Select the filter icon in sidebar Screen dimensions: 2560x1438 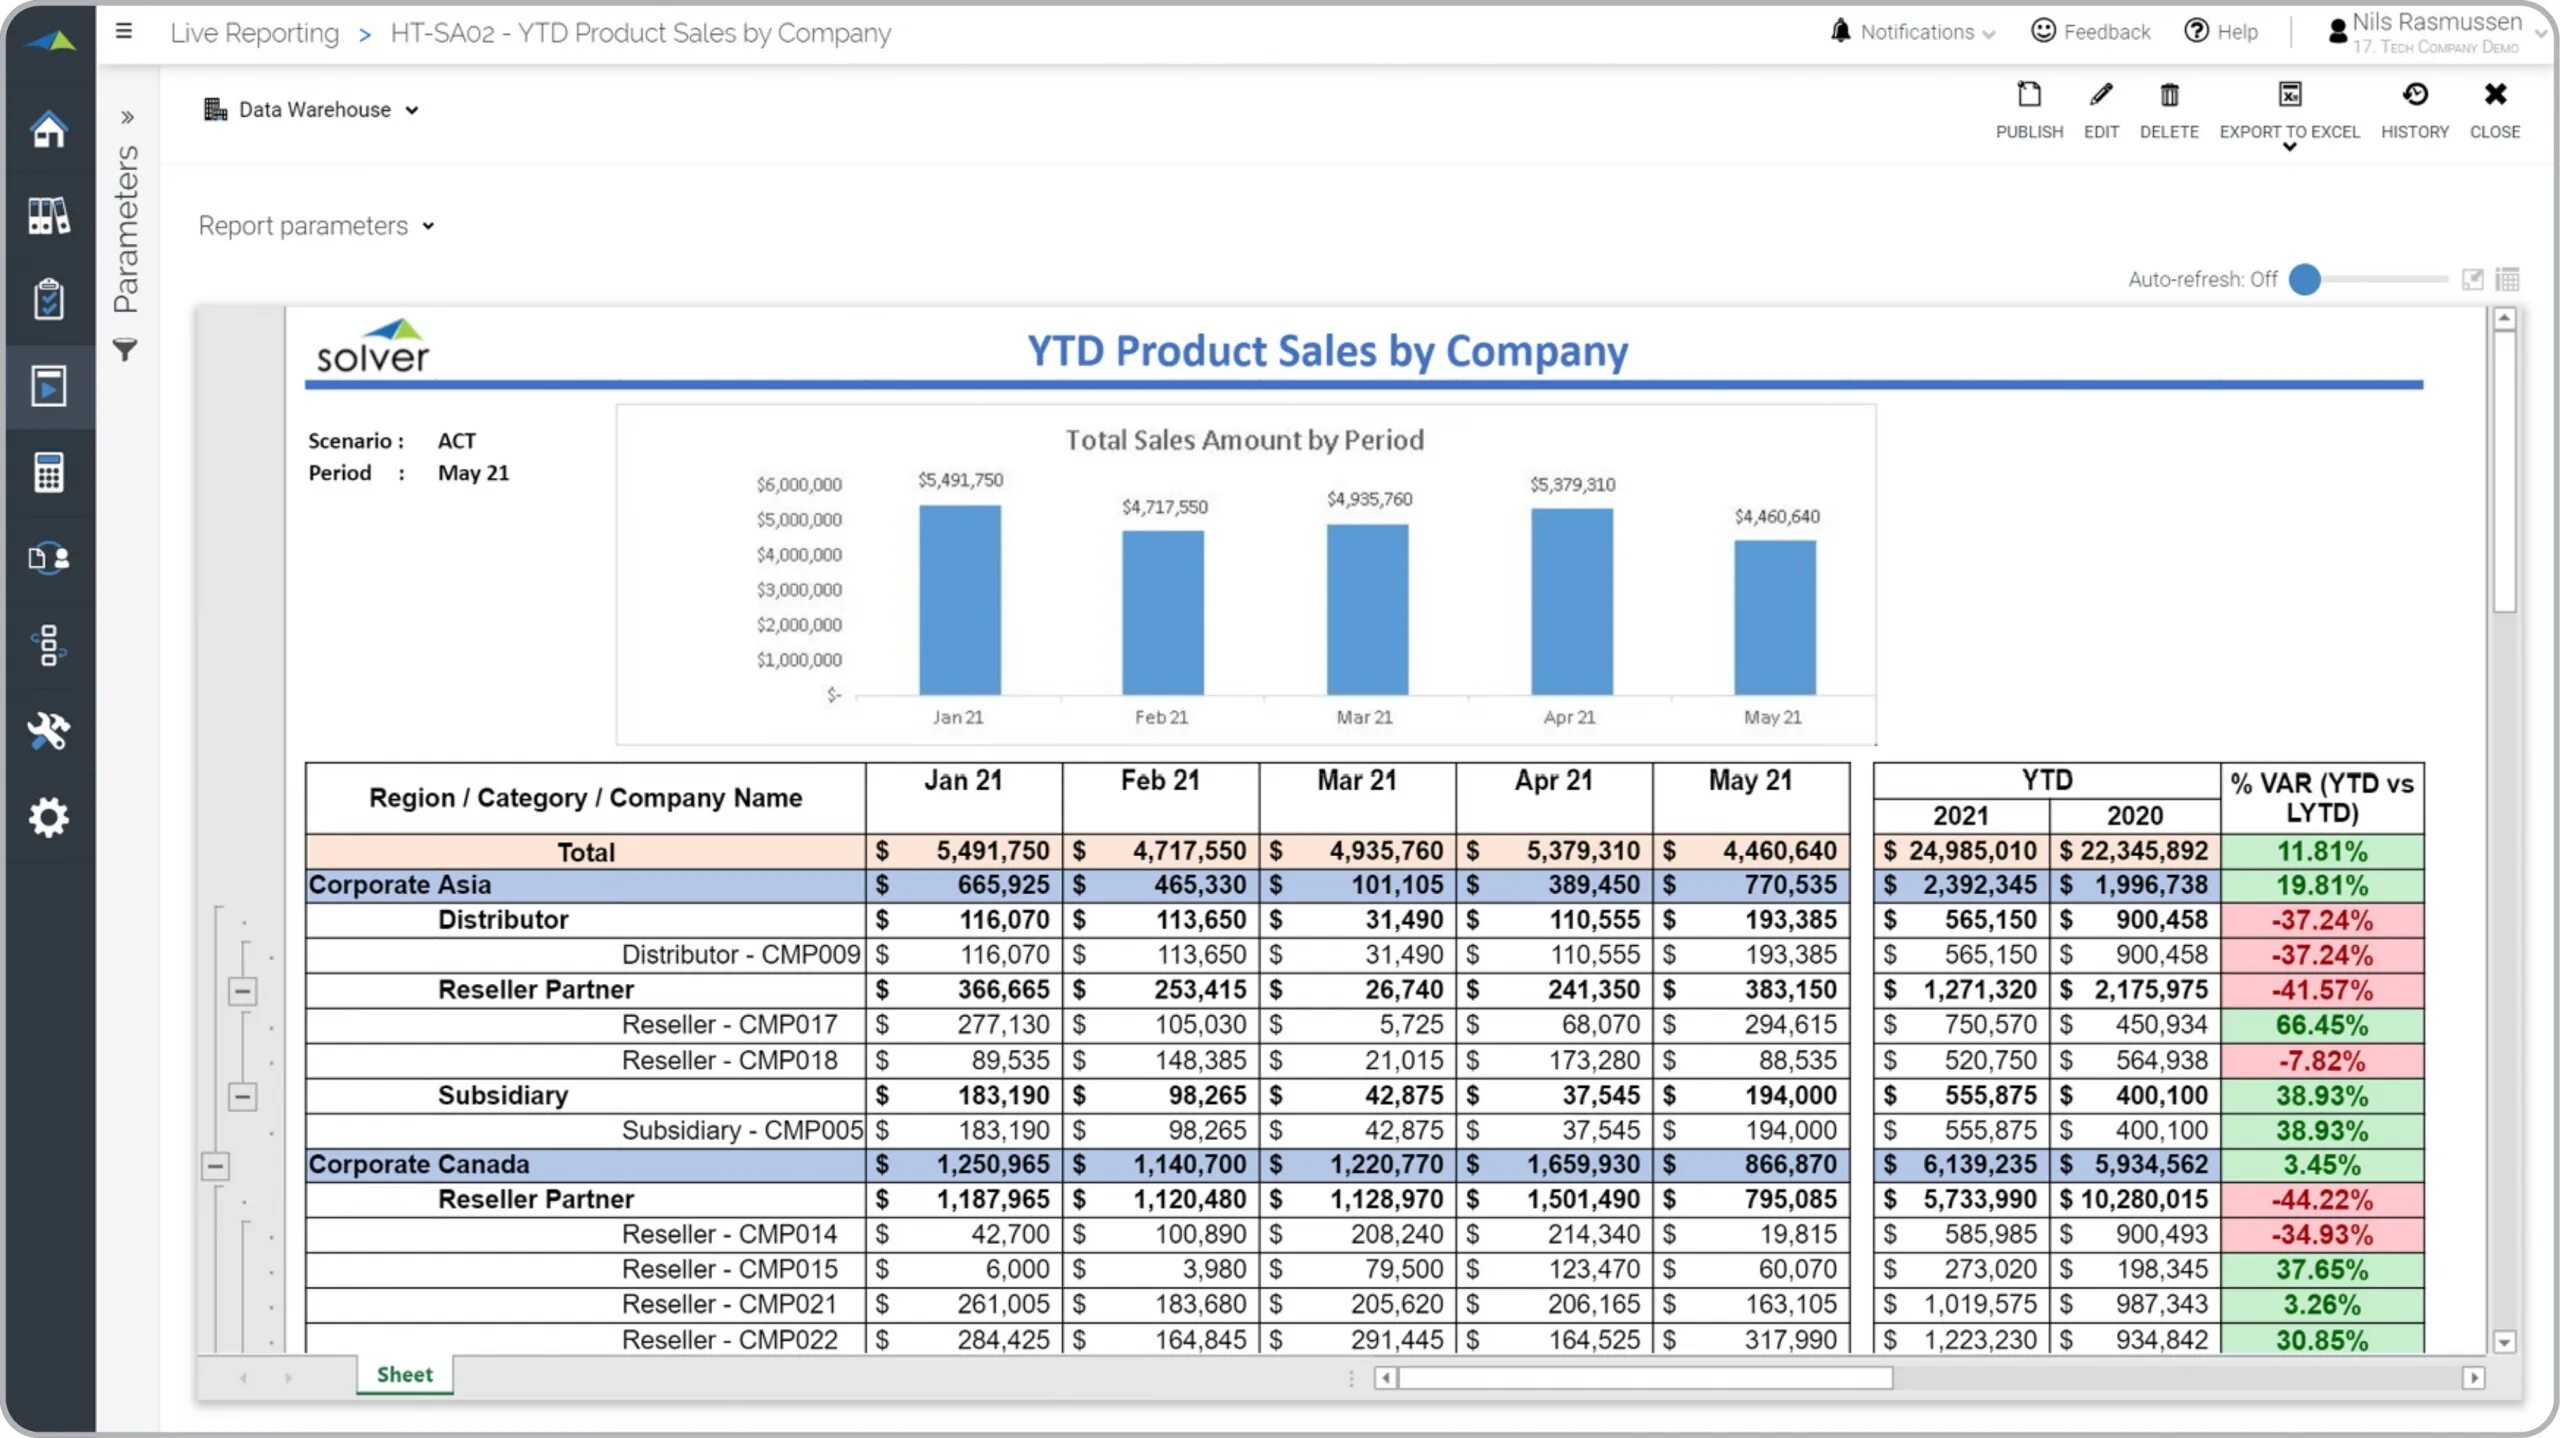click(x=125, y=348)
